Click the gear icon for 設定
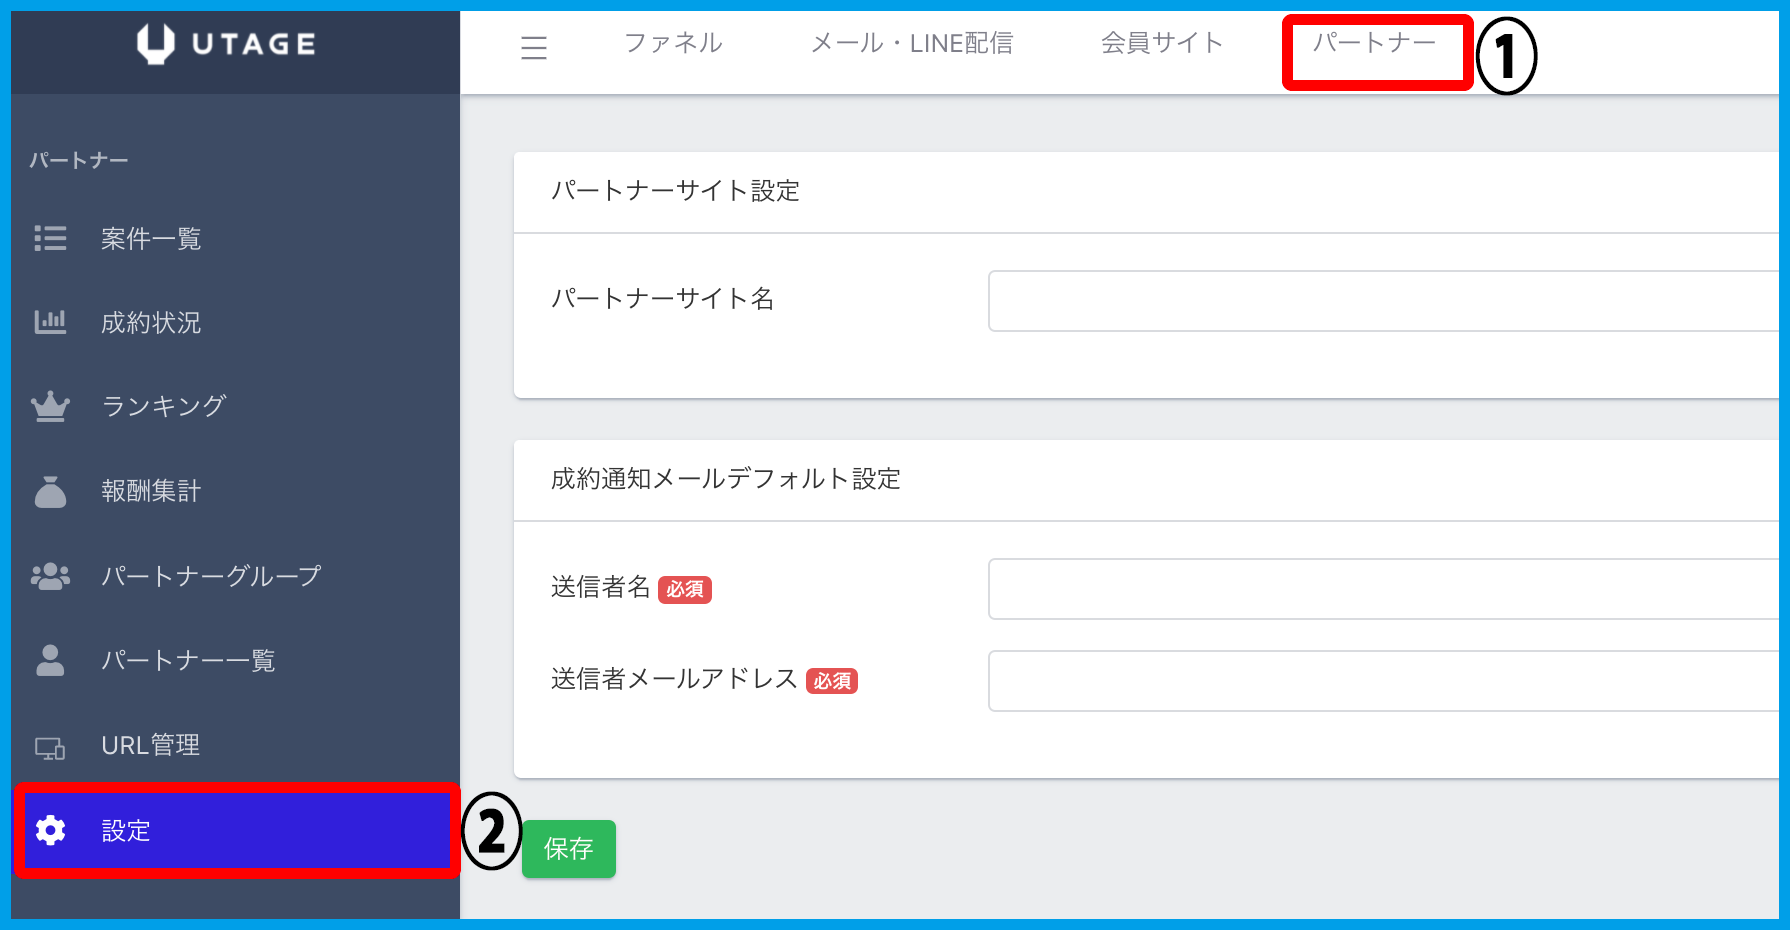This screenshot has width=1790, height=930. 50,830
